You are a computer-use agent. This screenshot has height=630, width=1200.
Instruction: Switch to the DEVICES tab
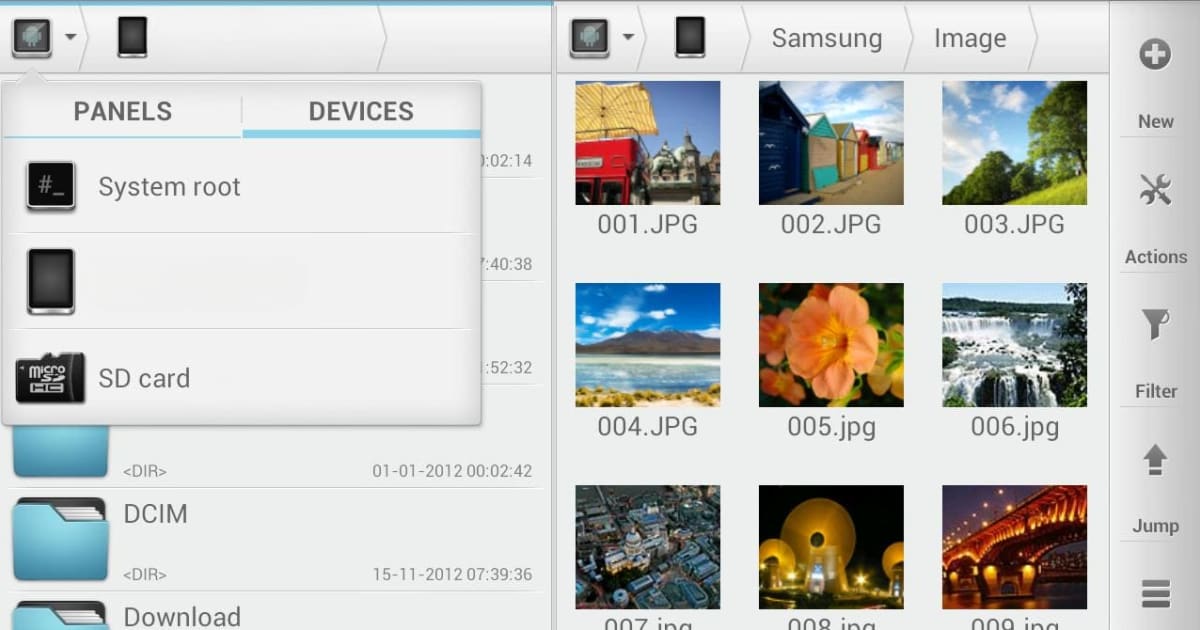tap(360, 111)
